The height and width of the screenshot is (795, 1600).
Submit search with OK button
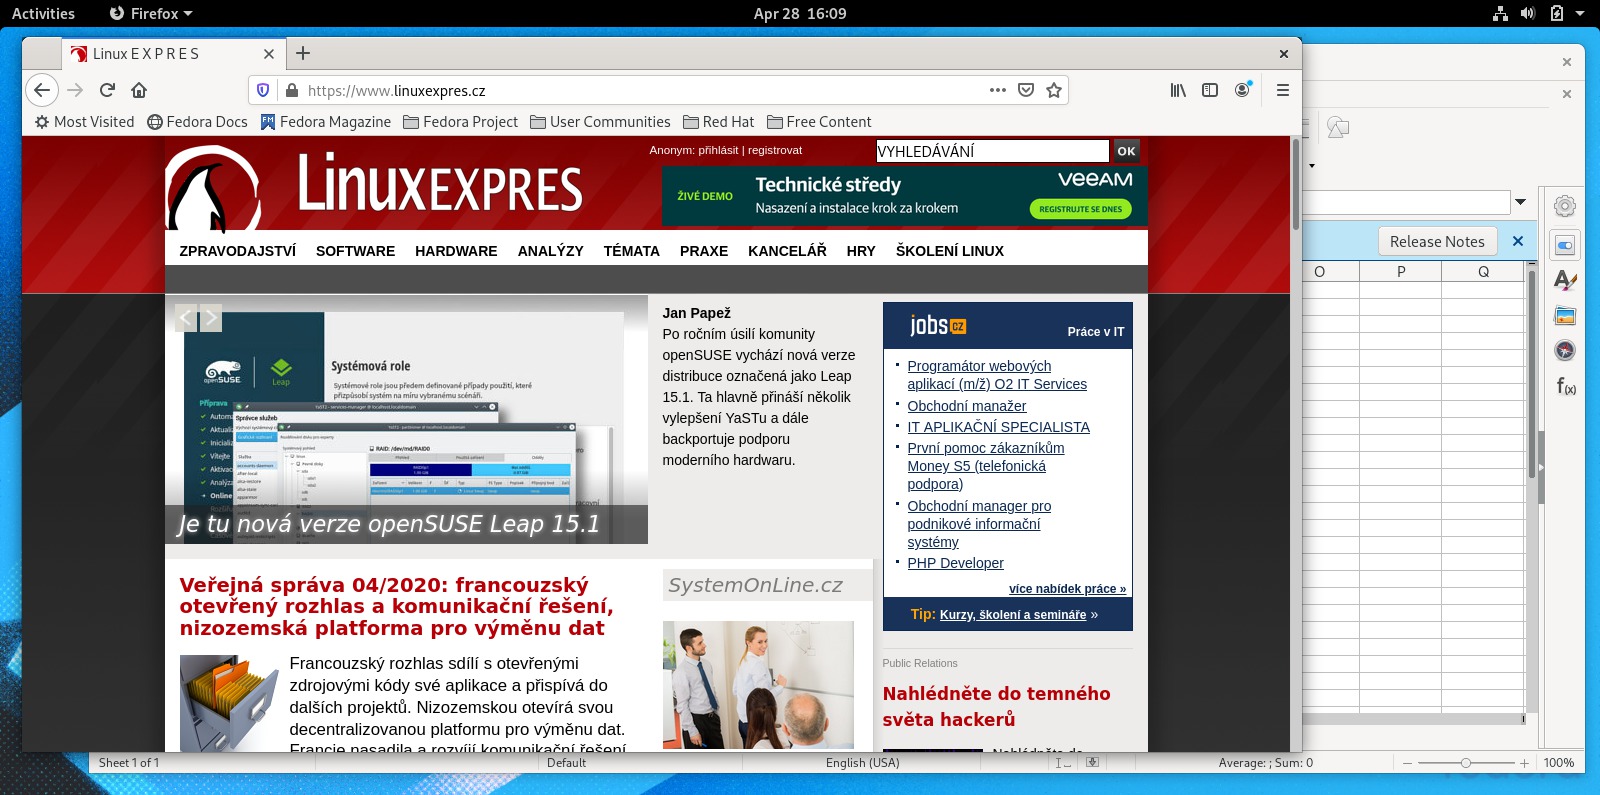coord(1126,151)
